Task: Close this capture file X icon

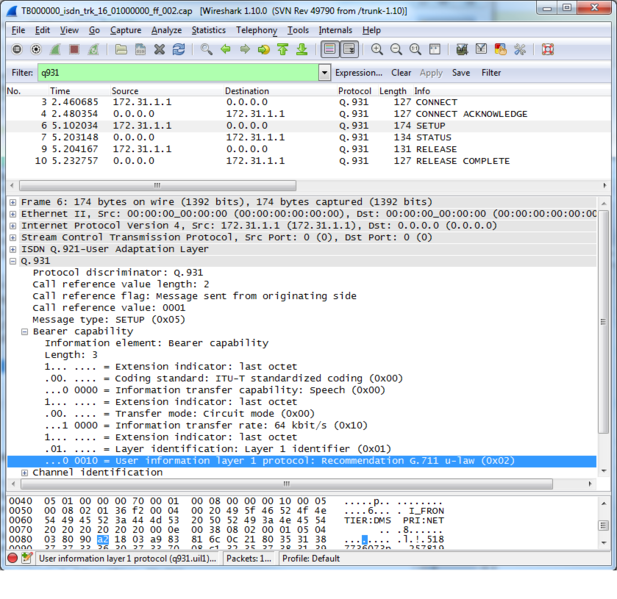Action: (x=159, y=50)
